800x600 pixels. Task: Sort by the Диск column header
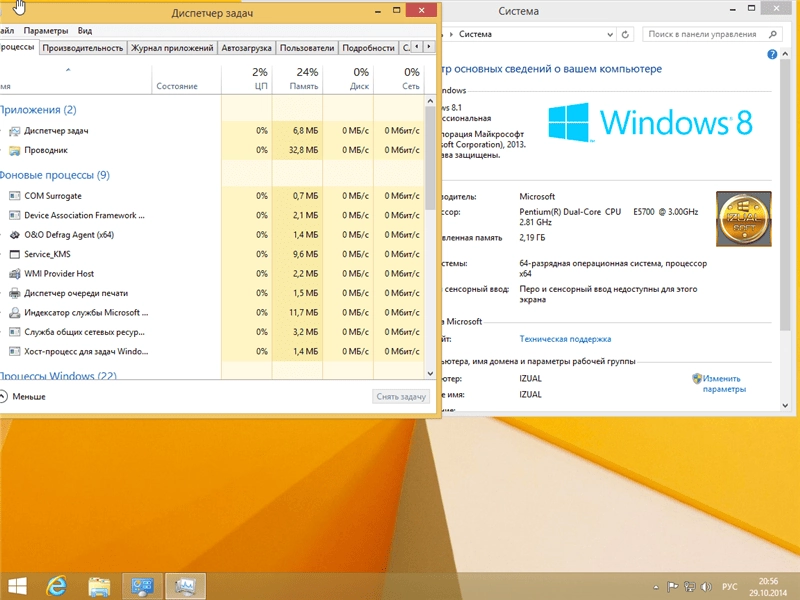click(x=348, y=79)
